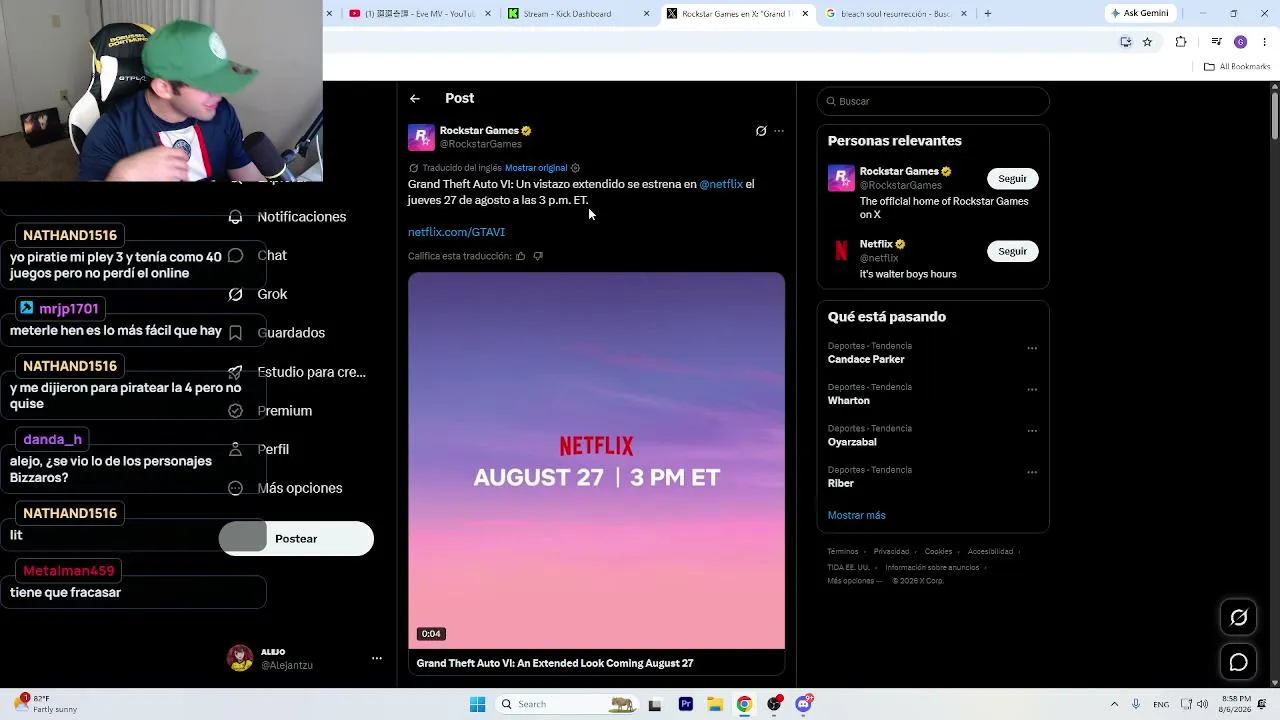Show hidden system tray icons

[x=1114, y=705]
